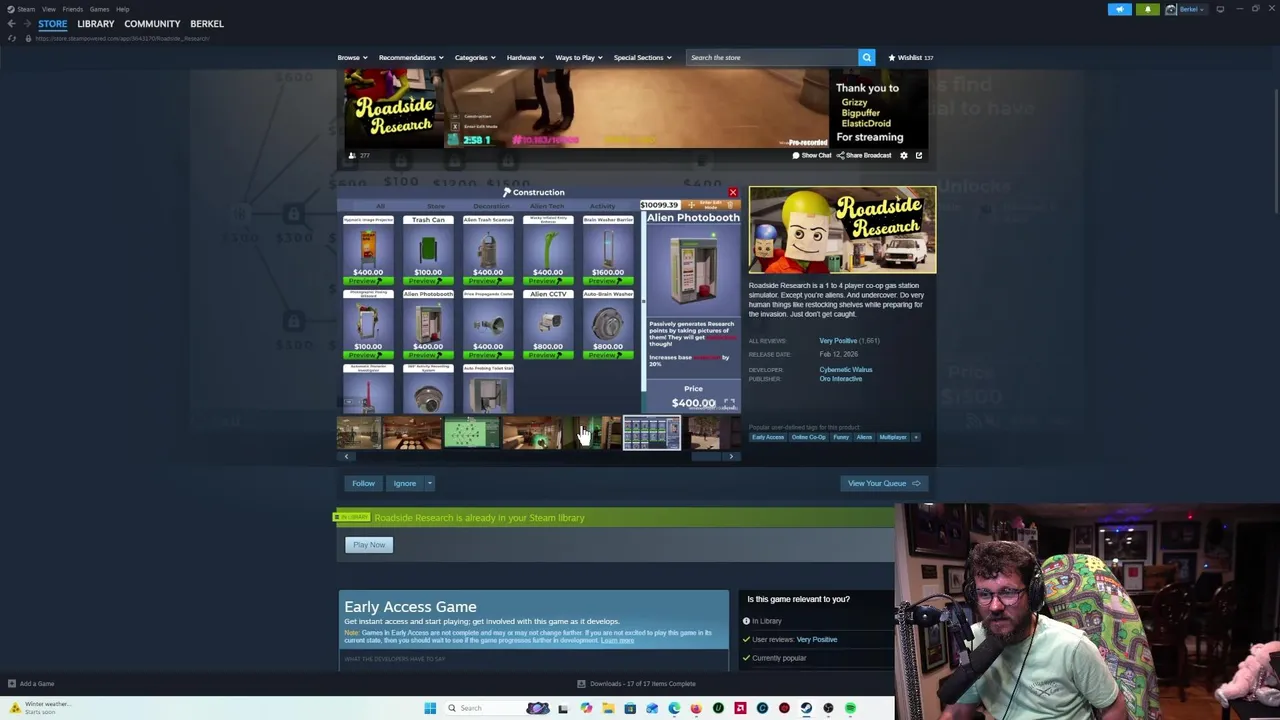Open the STORE tab
This screenshot has width=1280, height=720.
(53, 24)
